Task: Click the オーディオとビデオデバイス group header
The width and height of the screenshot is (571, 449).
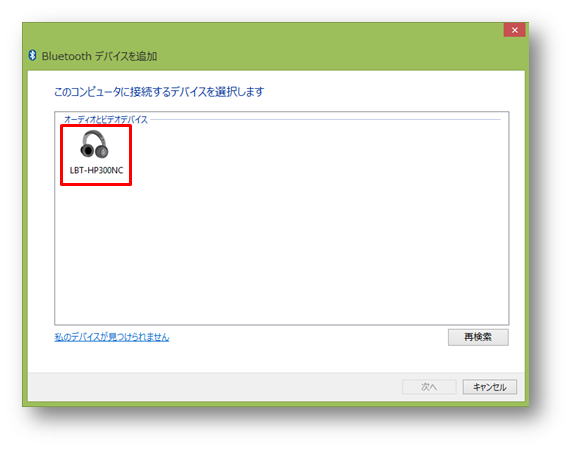Action: tap(106, 119)
